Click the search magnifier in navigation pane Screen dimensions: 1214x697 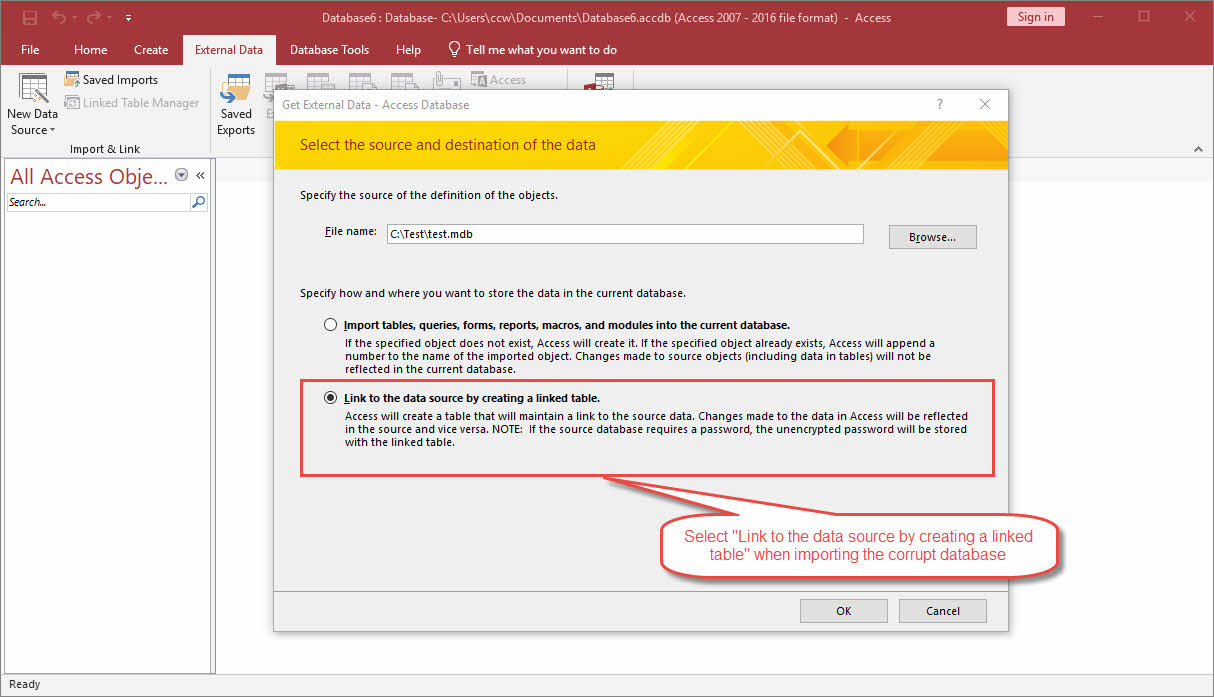198,202
